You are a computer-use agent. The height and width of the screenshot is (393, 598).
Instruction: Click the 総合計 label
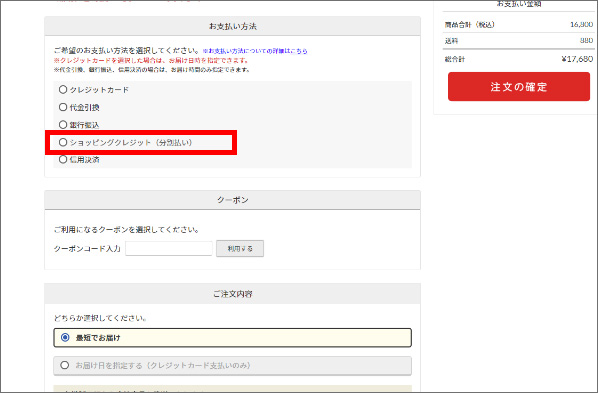click(455, 59)
